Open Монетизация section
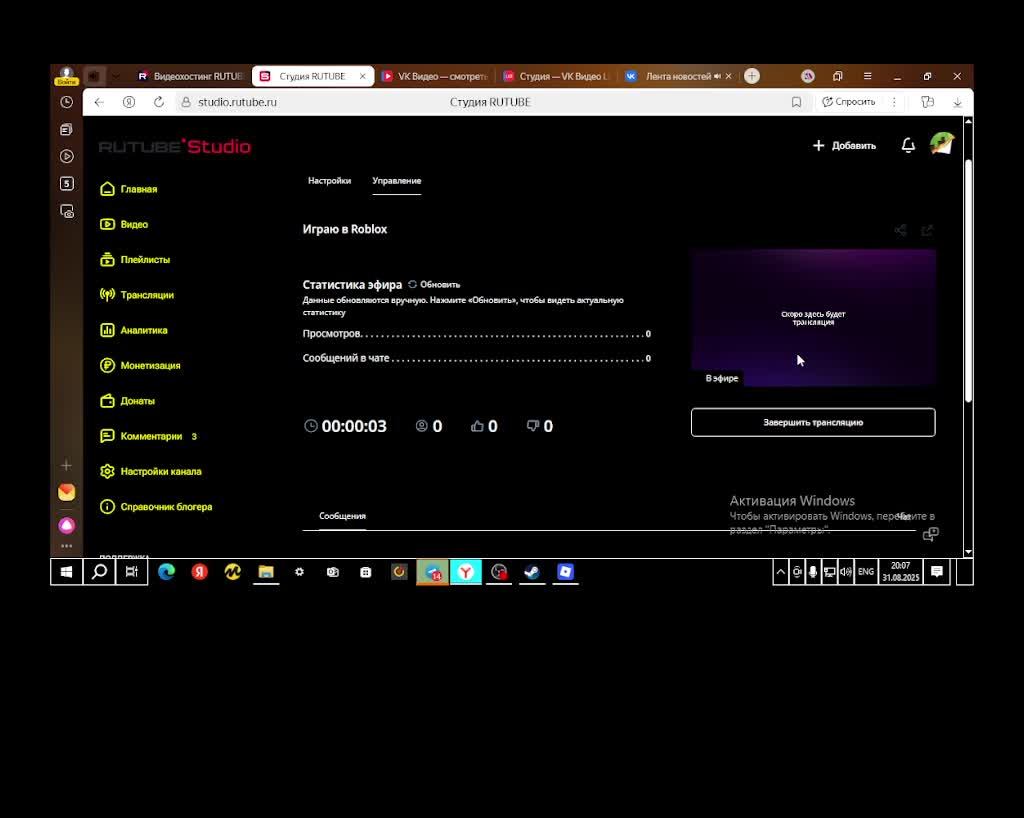 click(x=140, y=365)
